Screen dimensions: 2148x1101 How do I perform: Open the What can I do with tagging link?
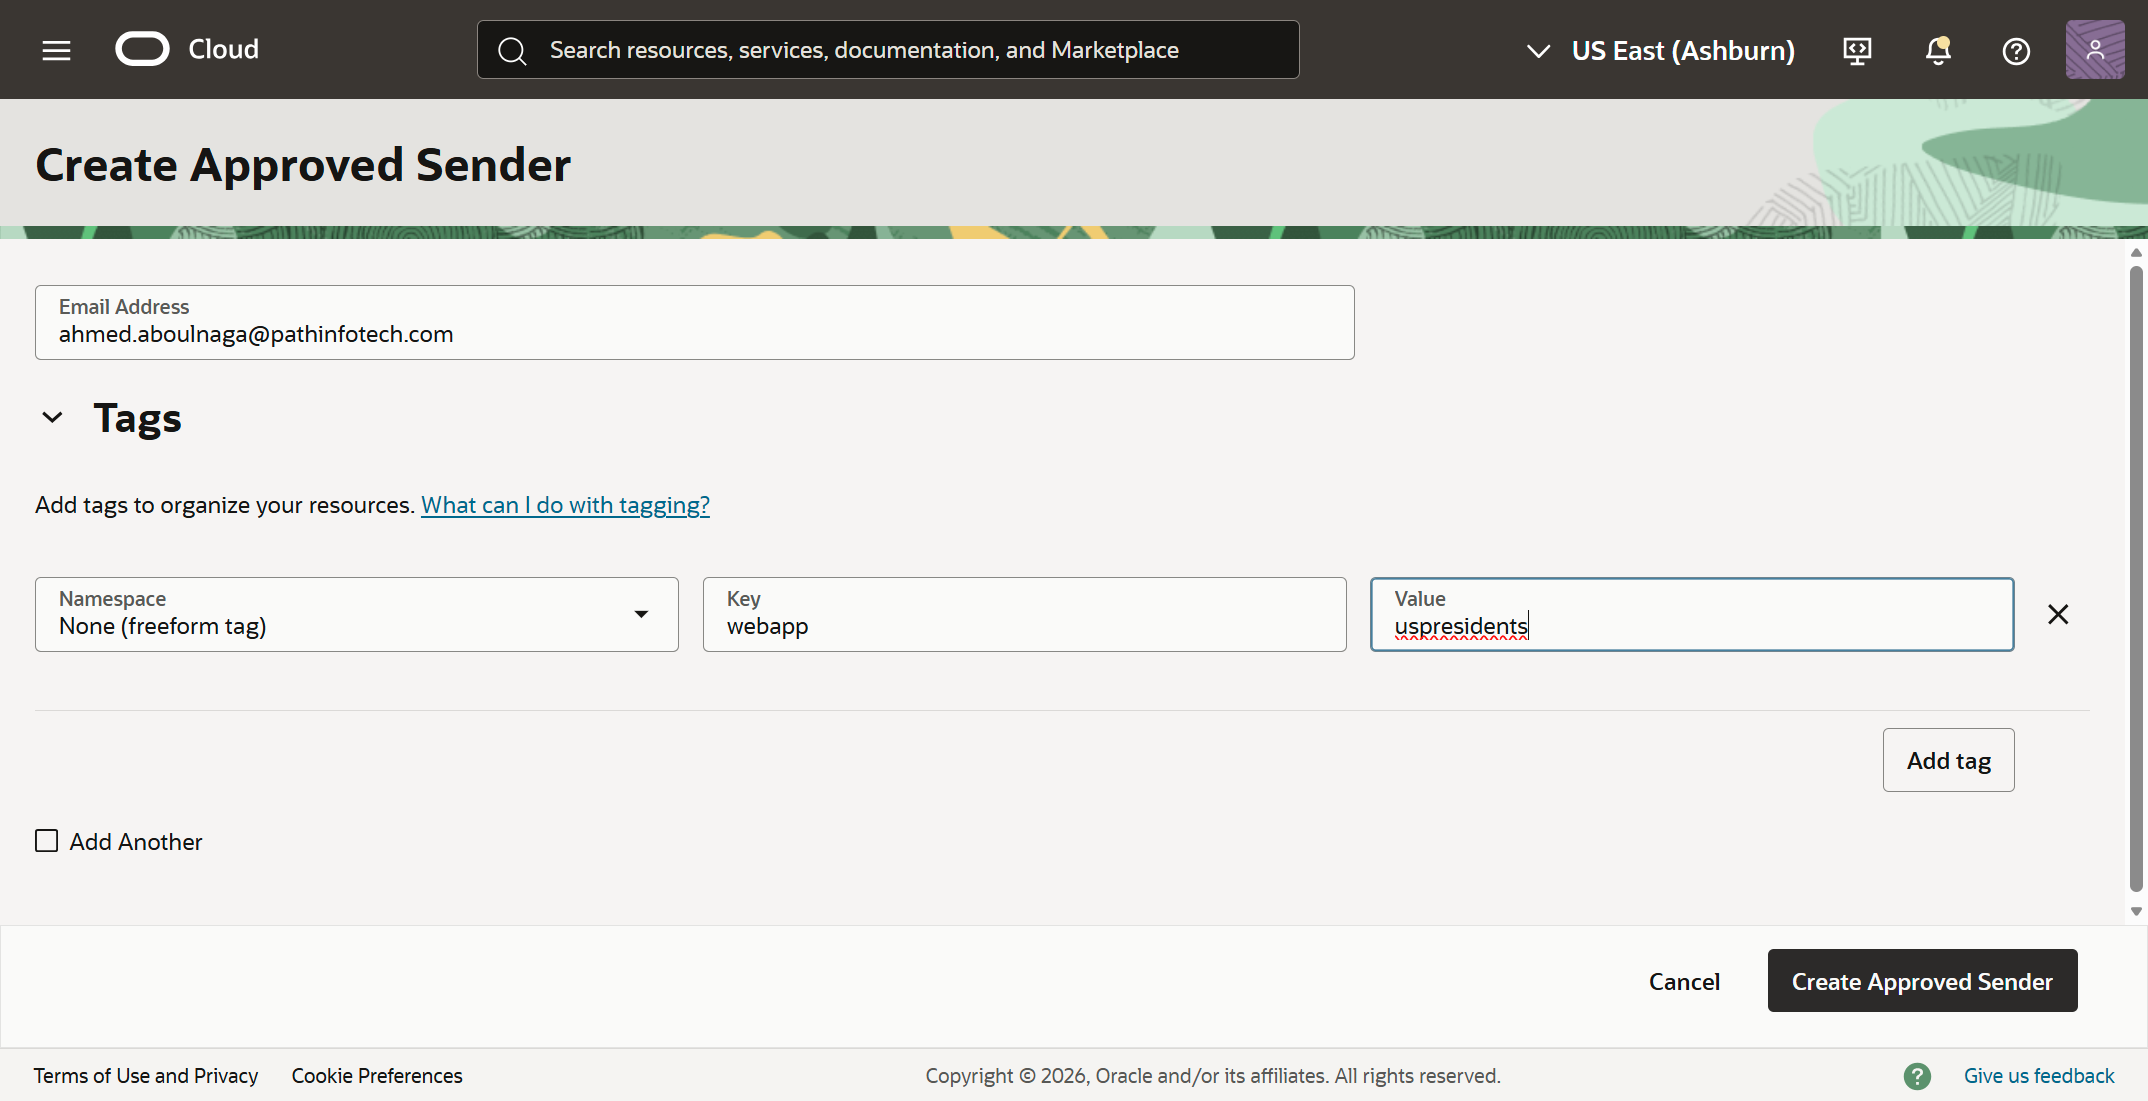[565, 505]
